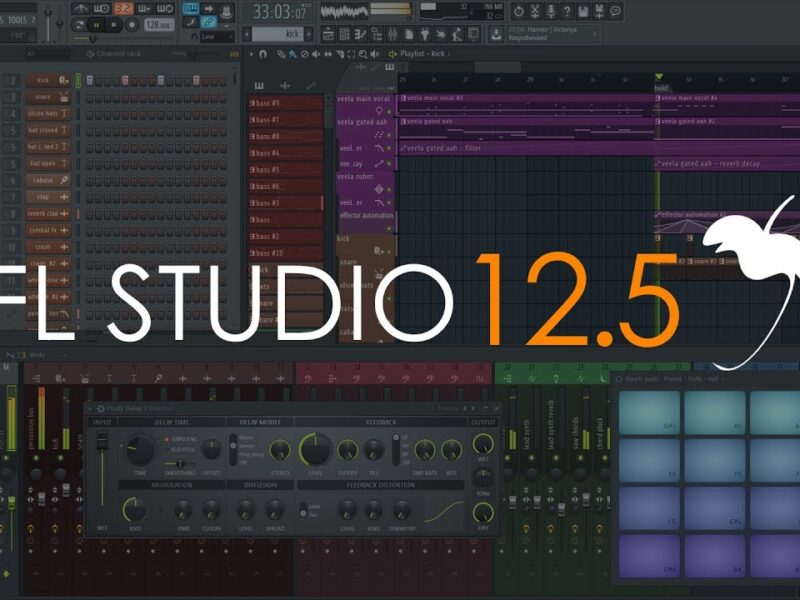This screenshot has height=600, width=800.
Task: Select the snare channel button
Action: tap(48, 97)
